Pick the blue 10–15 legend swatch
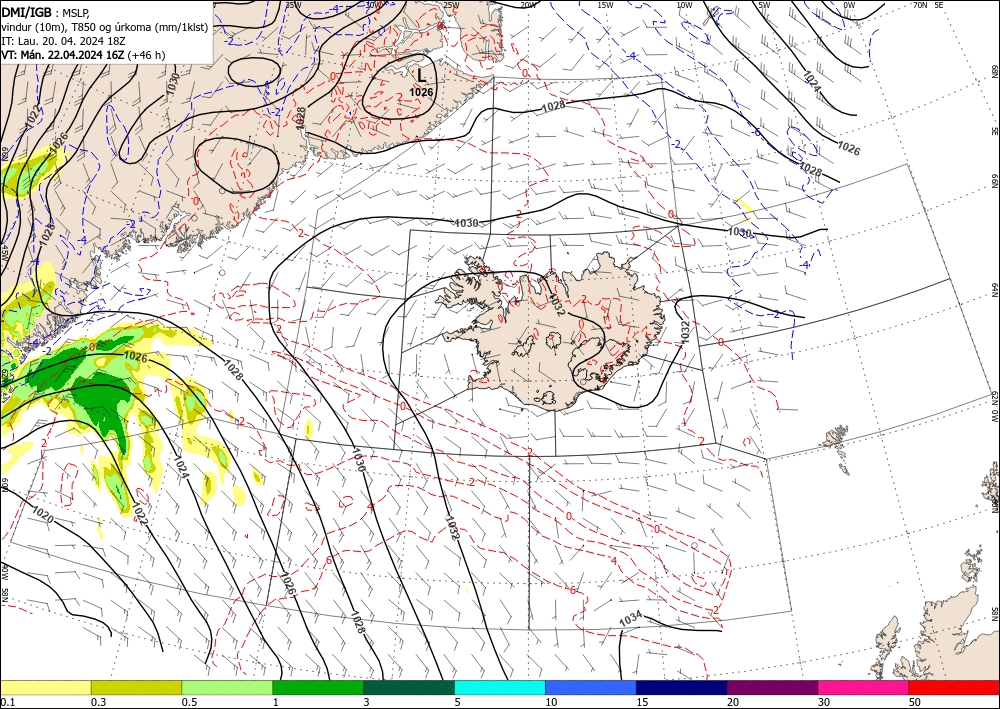Screen dimensions: 1000x709 [x=591, y=687]
